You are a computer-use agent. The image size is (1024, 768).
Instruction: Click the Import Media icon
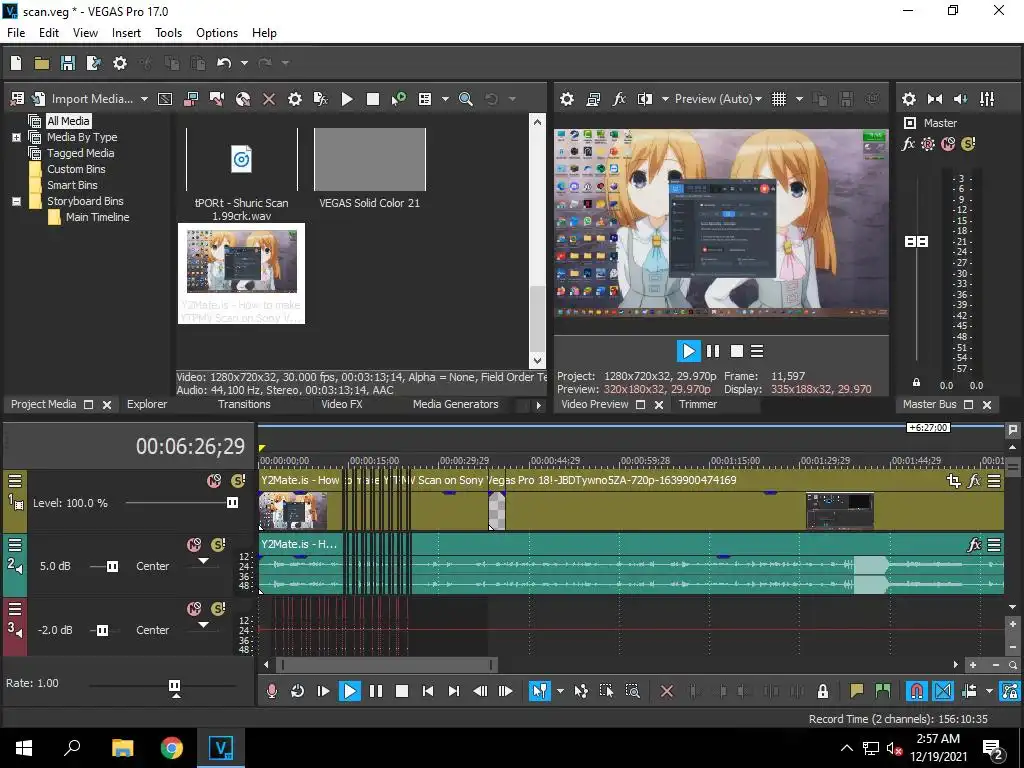pyautogui.click(x=39, y=99)
